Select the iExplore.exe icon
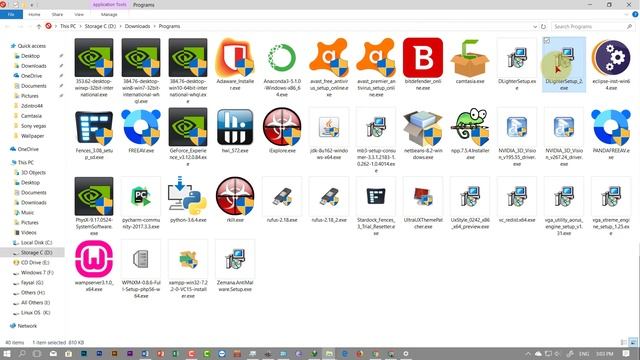This screenshot has width=640, height=360. (x=282, y=127)
